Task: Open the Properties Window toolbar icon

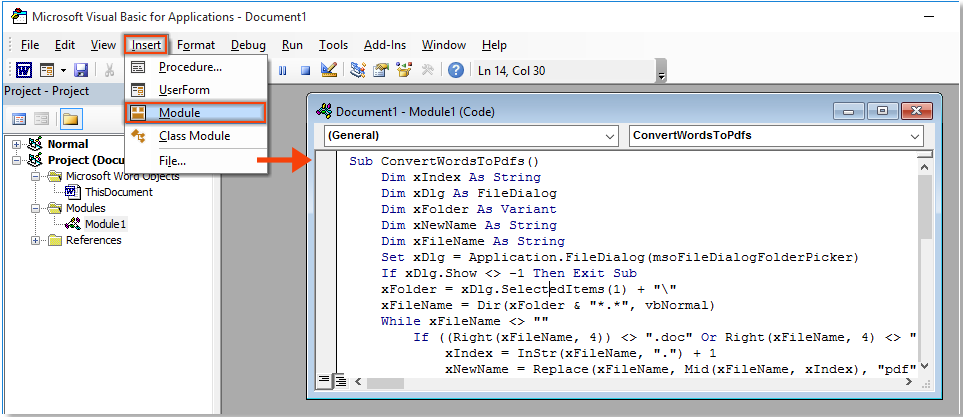Action: coord(381,70)
